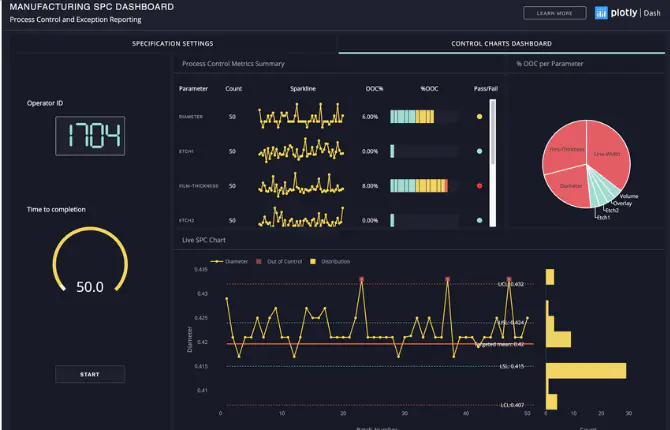Viewport: 670px width, 430px height.
Task: Click the Diameter yellow pass/fail indicator
Action: [x=480, y=117]
